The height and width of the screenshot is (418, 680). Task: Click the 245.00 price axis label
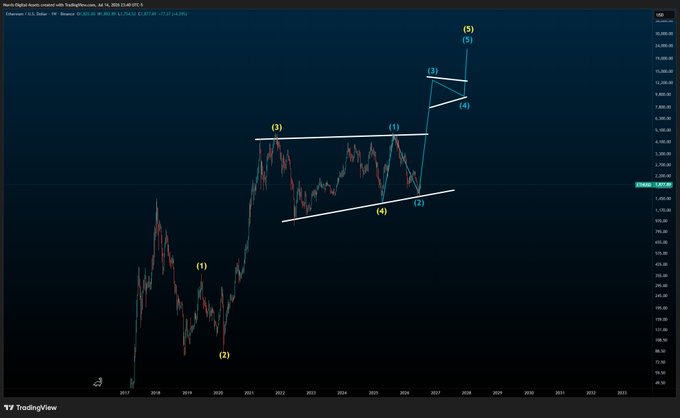pyautogui.click(x=662, y=296)
